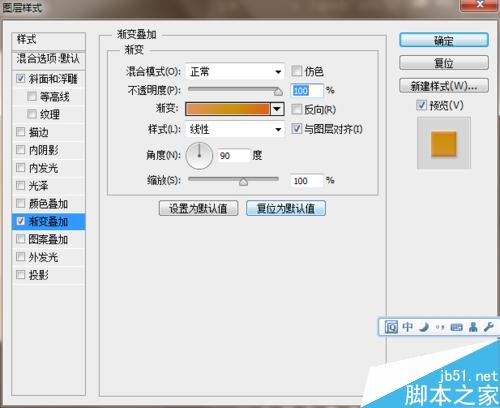Enable the 描边 checkbox
The width and height of the screenshot is (500, 408).
pyautogui.click(x=20, y=132)
